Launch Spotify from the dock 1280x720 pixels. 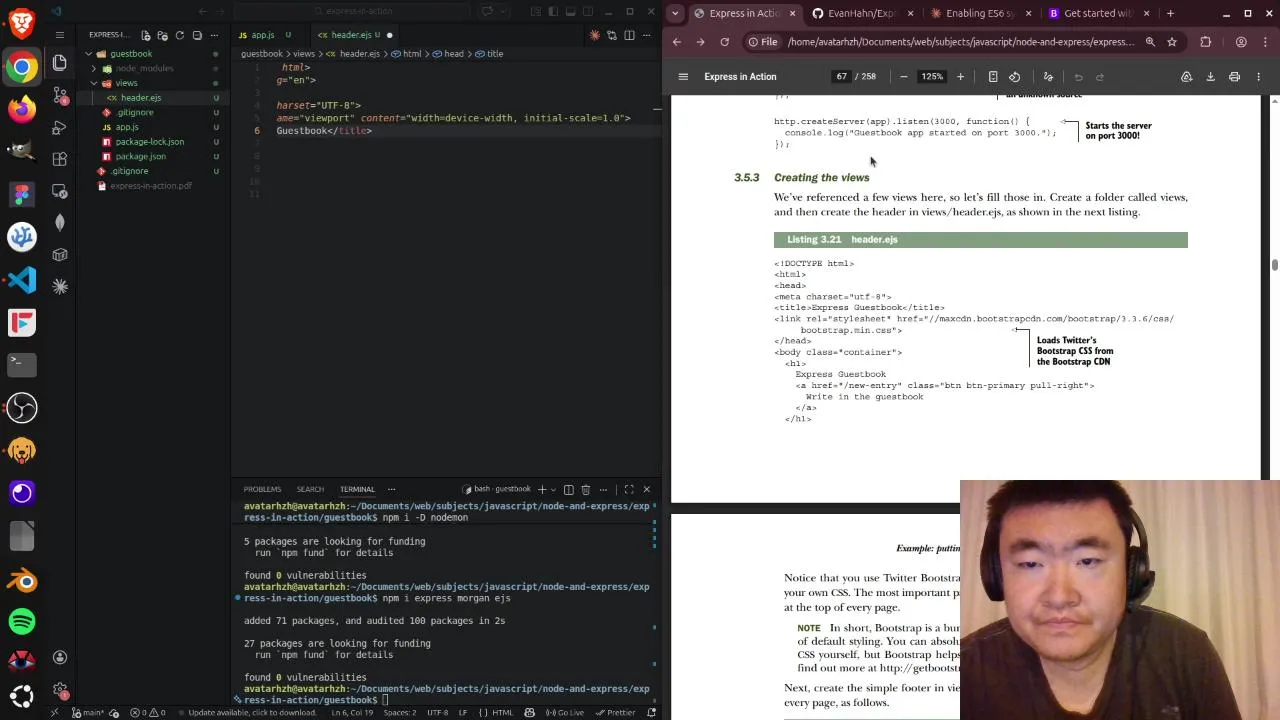pos(22,621)
